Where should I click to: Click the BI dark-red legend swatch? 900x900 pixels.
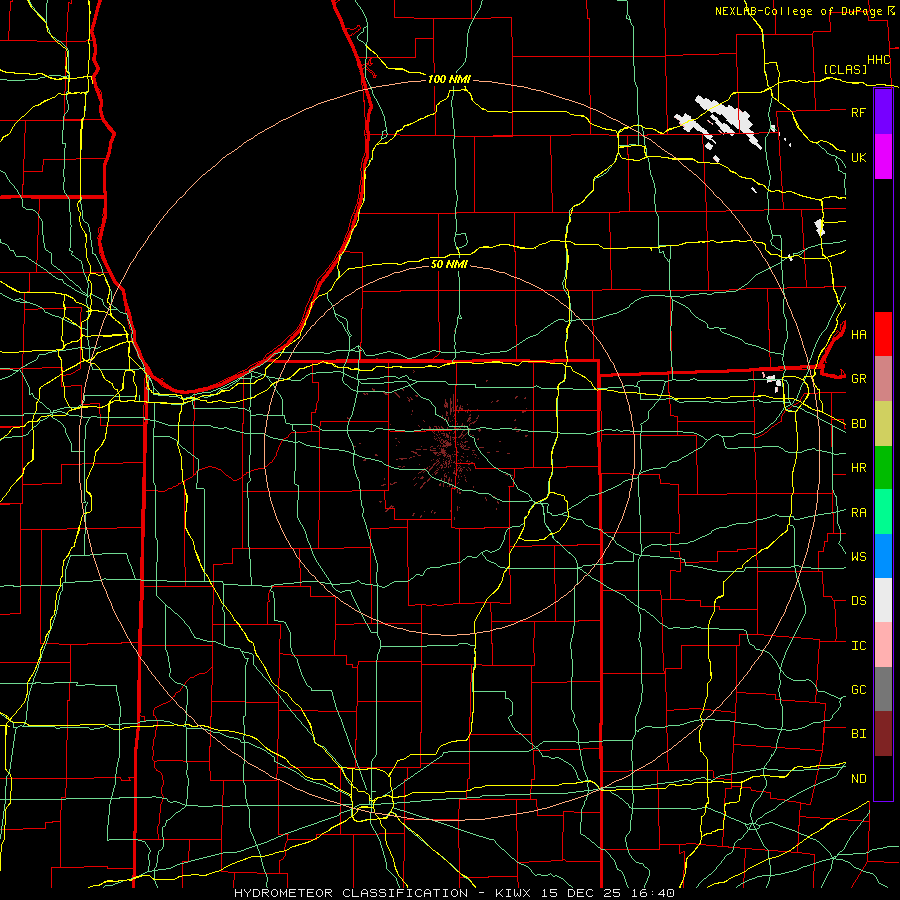coord(883,734)
